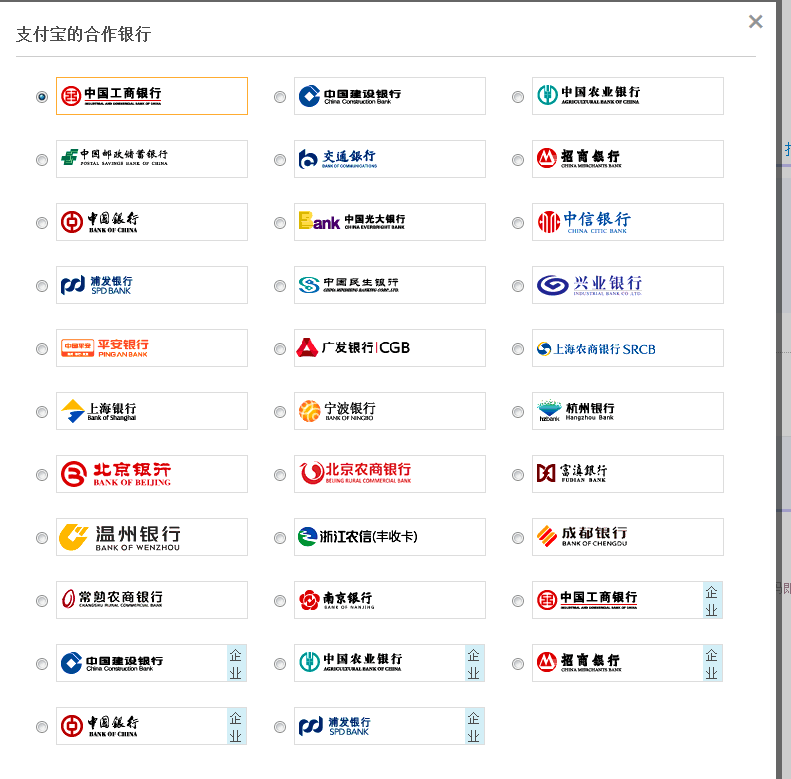Select the 富滇银行 Fudian logo tile
The height and width of the screenshot is (779, 791).
pos(628,474)
